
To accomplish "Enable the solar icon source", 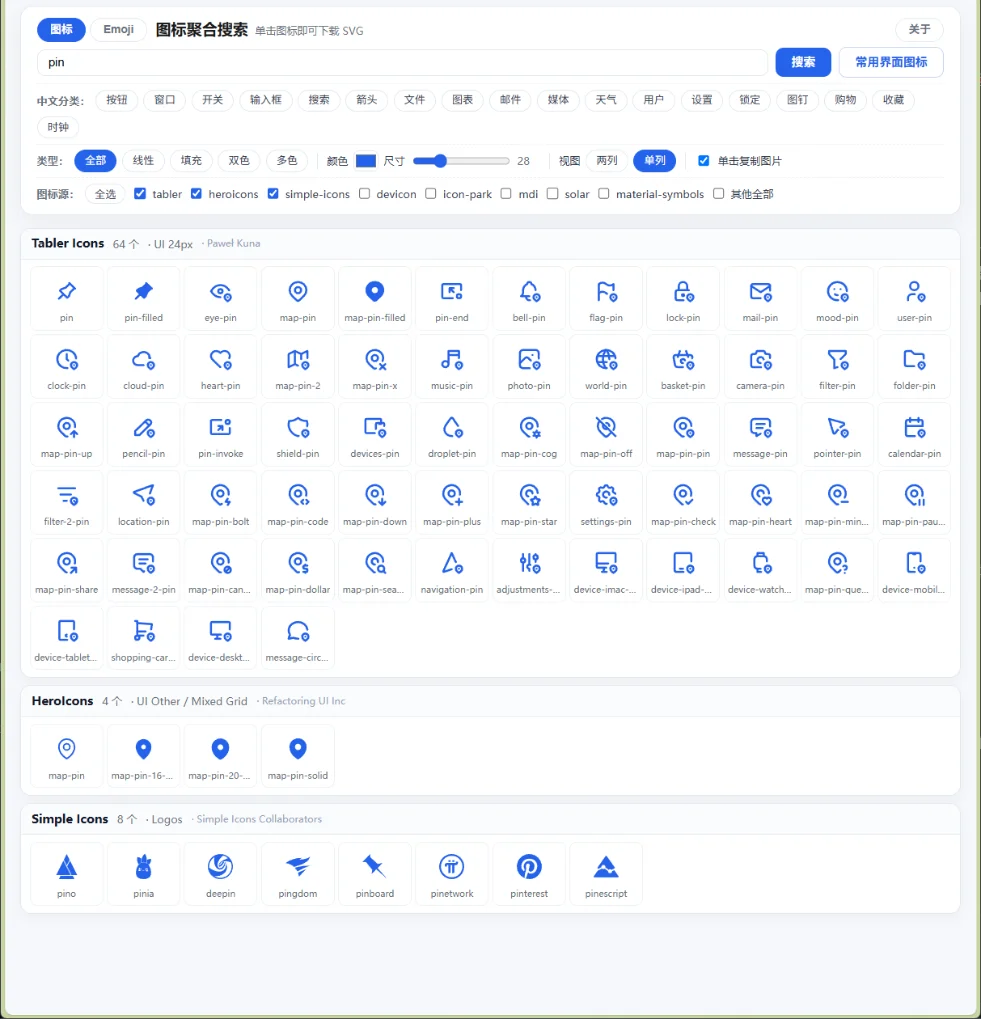I will tap(552, 194).
